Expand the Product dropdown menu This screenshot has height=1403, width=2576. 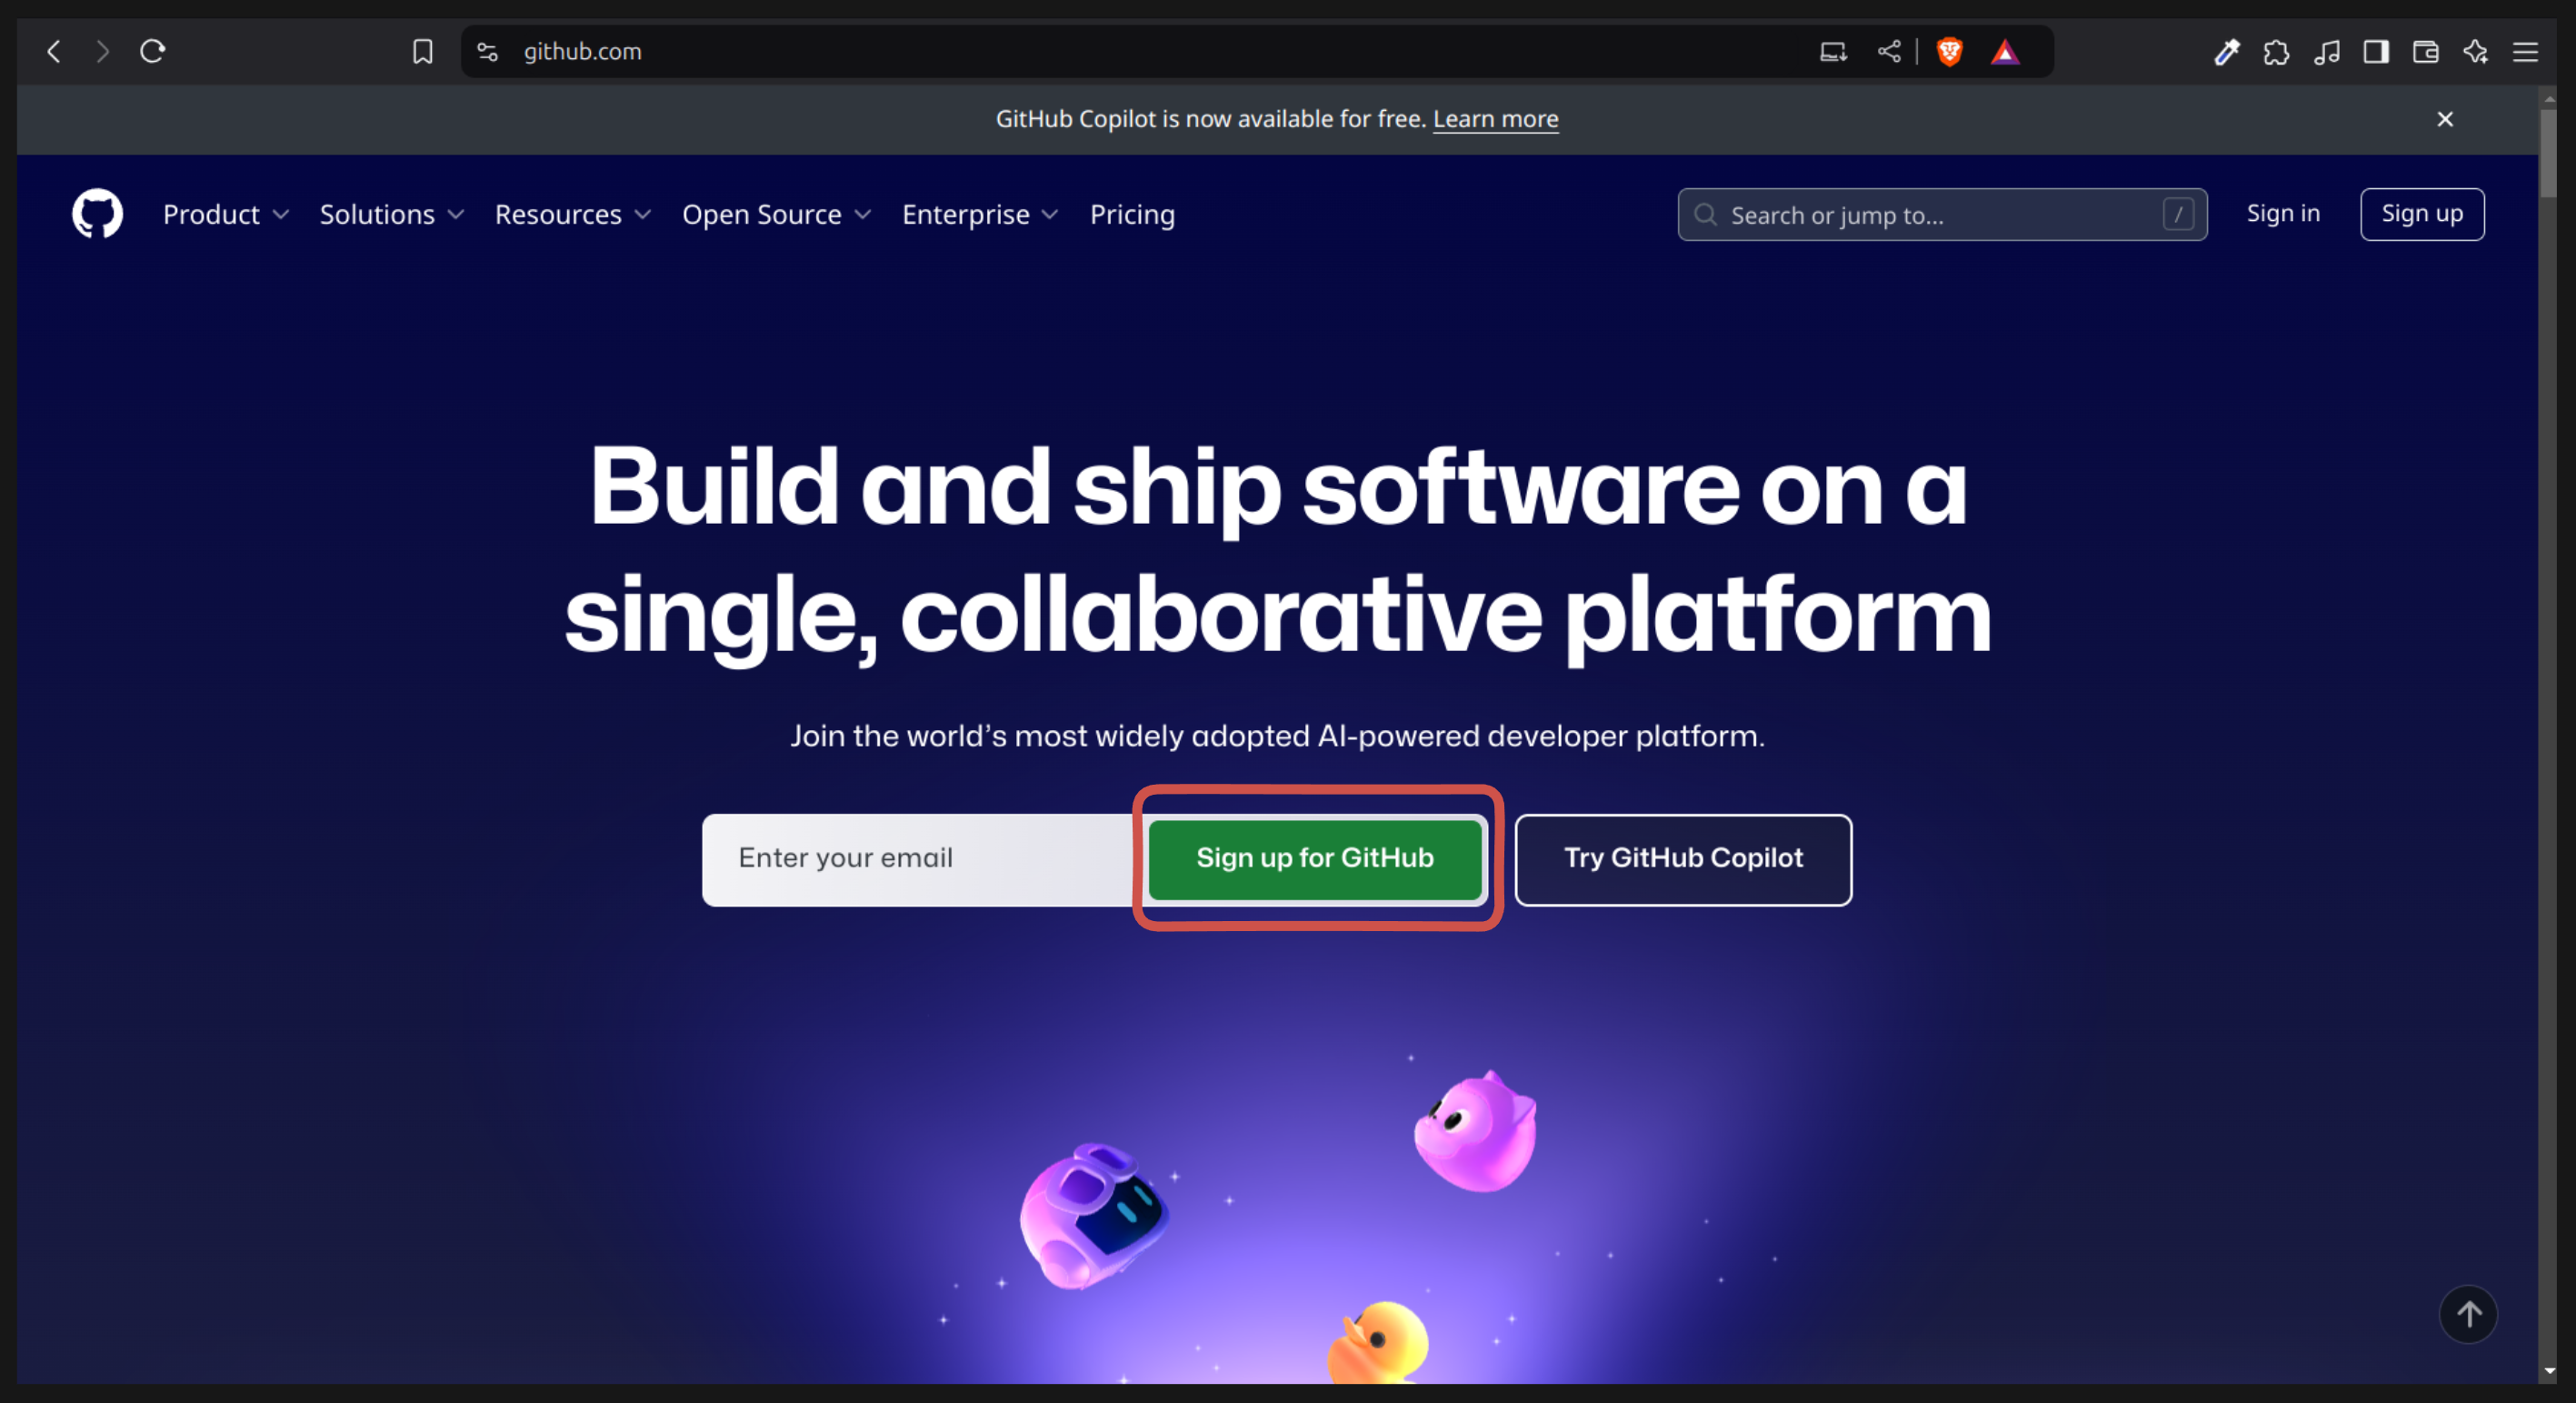coord(226,214)
